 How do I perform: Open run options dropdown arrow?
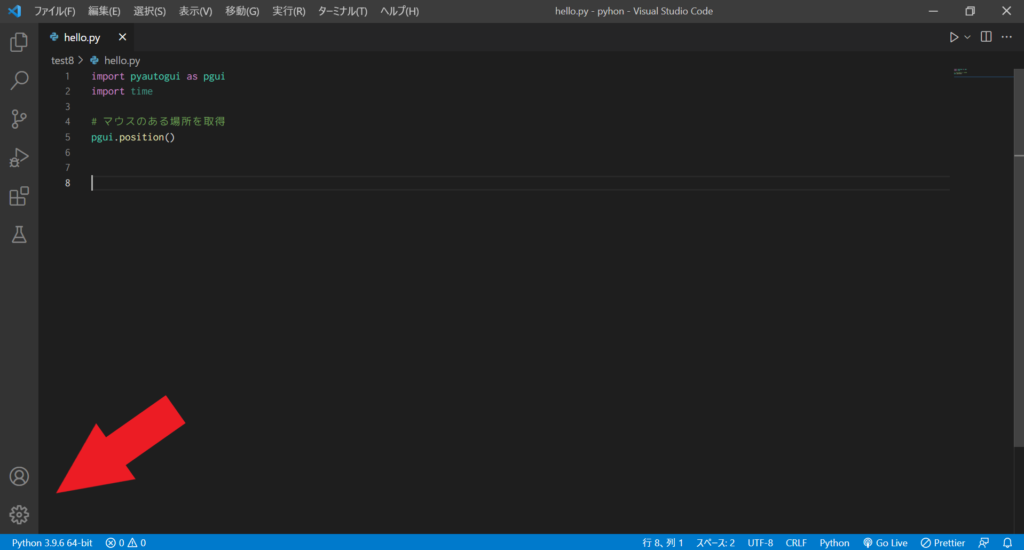[967, 37]
